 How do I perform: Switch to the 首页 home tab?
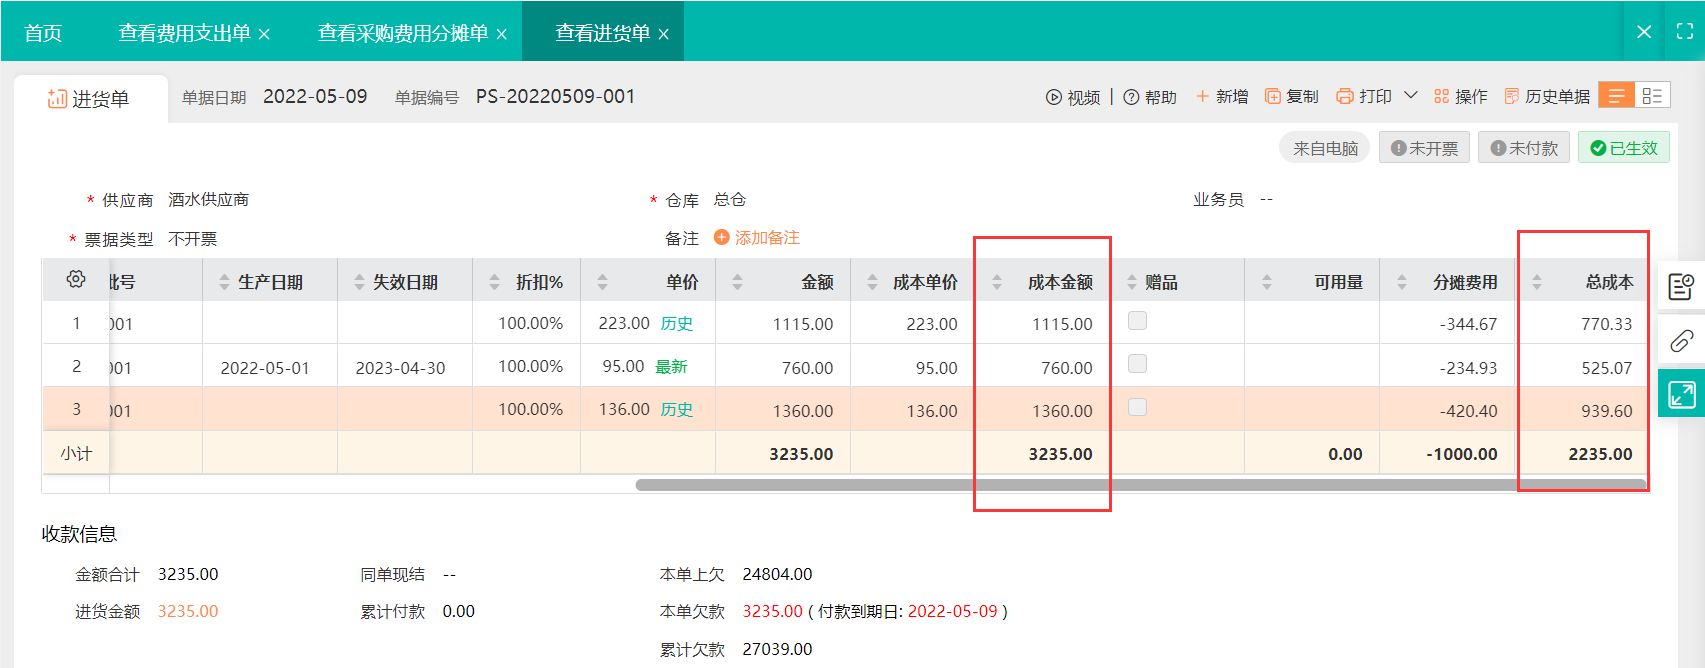pyautogui.click(x=43, y=33)
